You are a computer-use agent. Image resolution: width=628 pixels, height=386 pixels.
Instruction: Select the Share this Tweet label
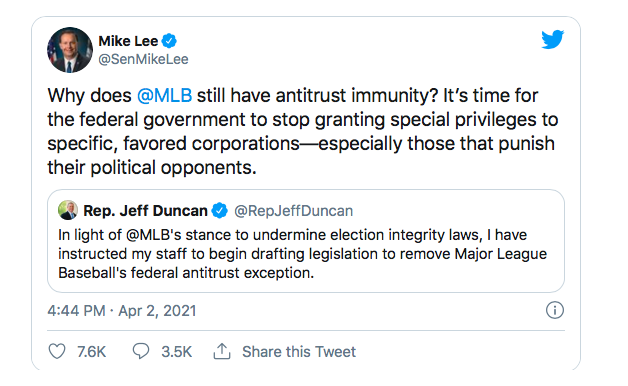pos(299,352)
